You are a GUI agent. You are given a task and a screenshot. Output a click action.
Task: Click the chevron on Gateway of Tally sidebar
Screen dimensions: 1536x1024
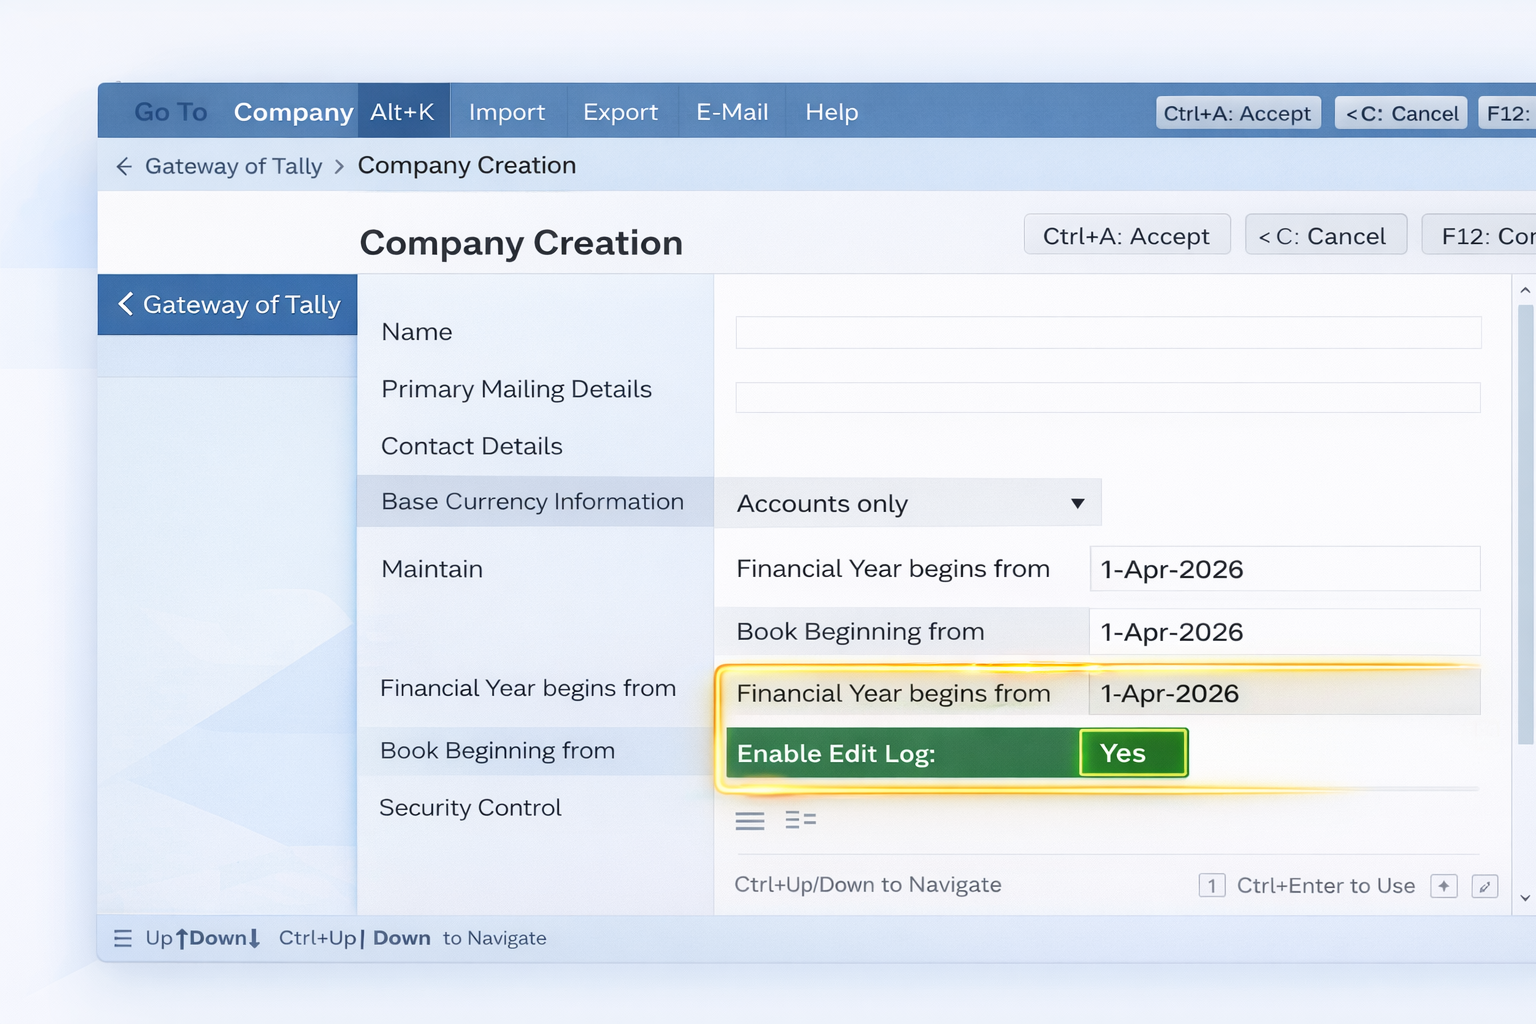126,304
